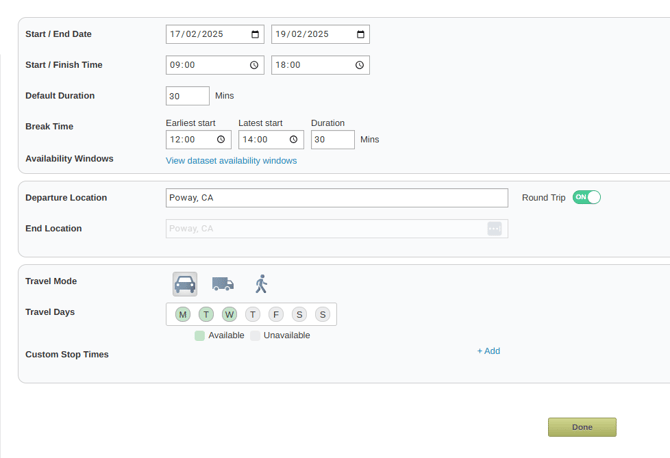Enable Thursday in Travel Days
The height and width of the screenshot is (458, 670).
[x=253, y=314]
